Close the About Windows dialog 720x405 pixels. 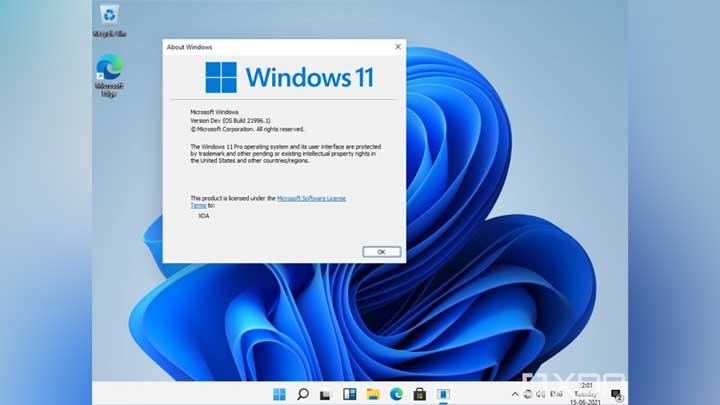[x=398, y=47]
